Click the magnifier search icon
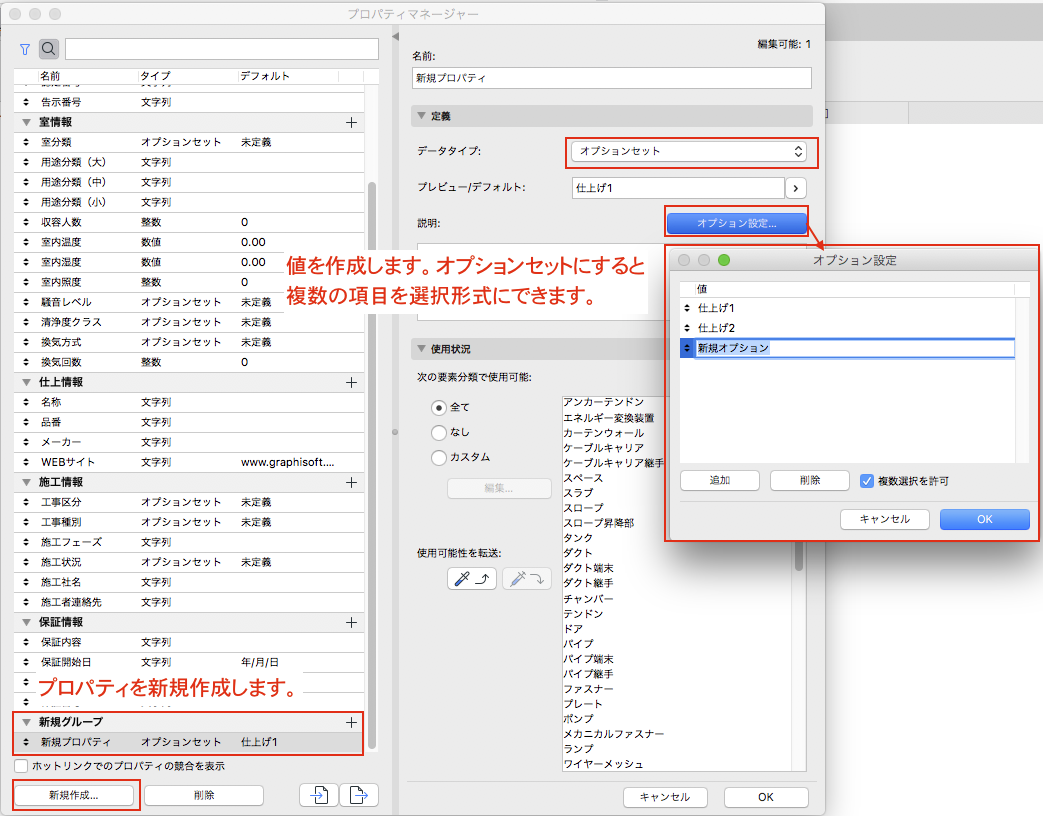The width and height of the screenshot is (1043, 816). (x=49, y=48)
